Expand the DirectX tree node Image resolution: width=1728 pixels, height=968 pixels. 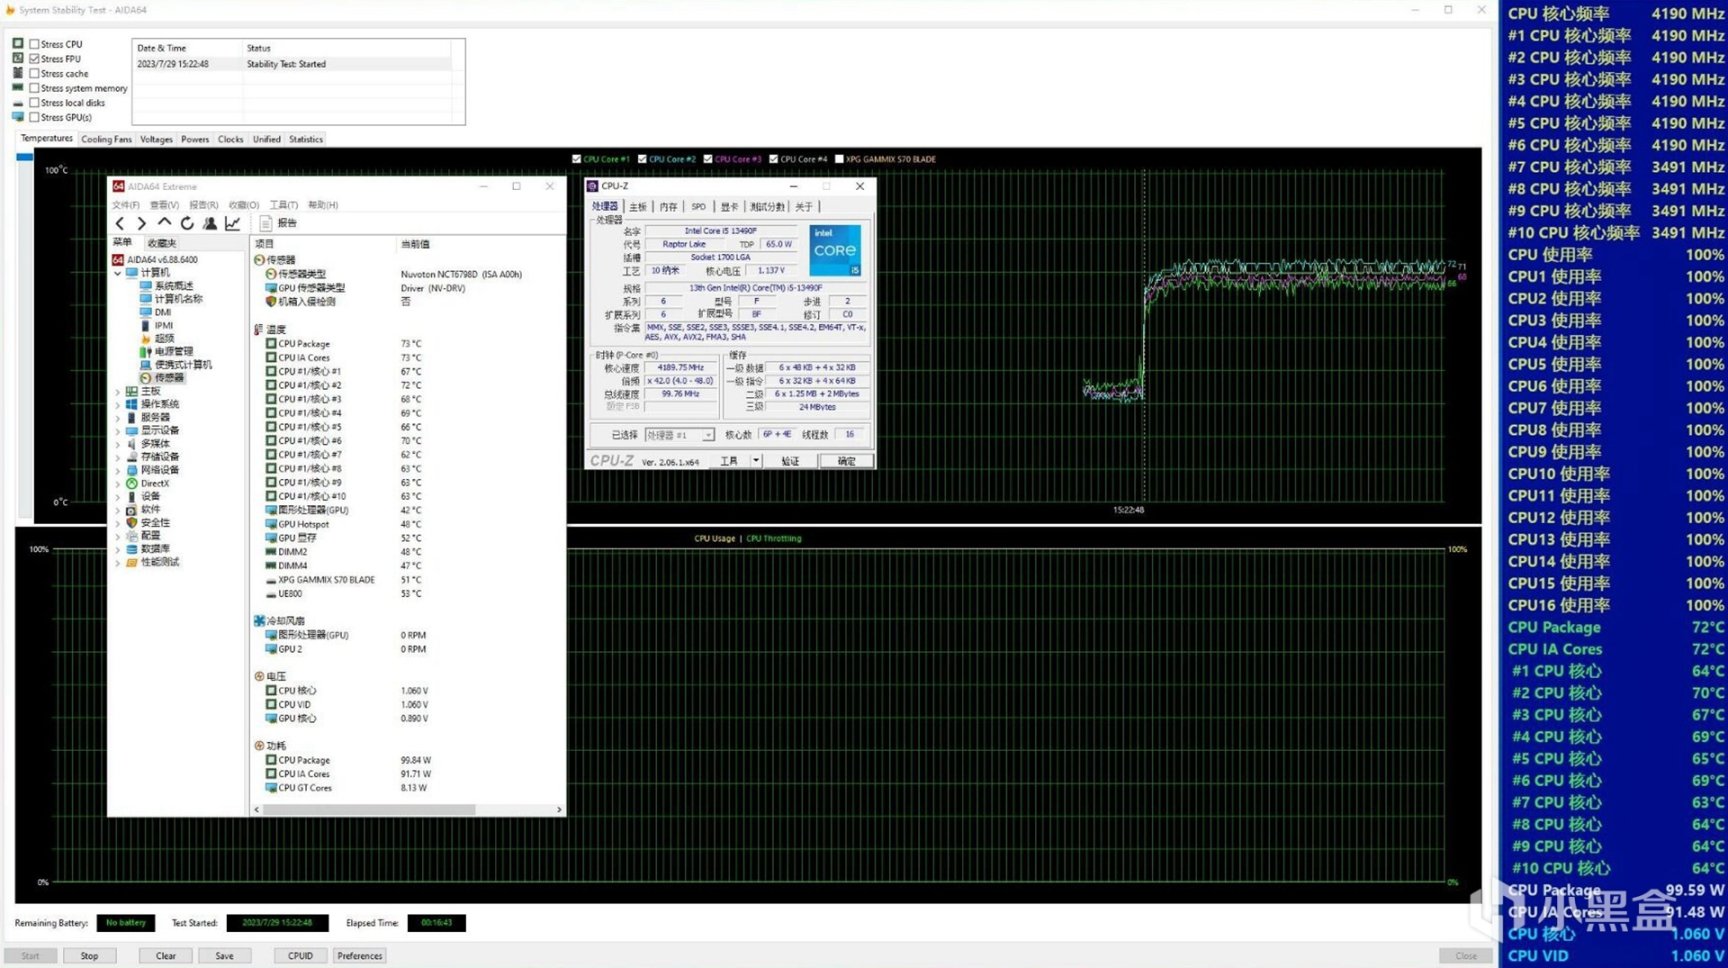[118, 484]
